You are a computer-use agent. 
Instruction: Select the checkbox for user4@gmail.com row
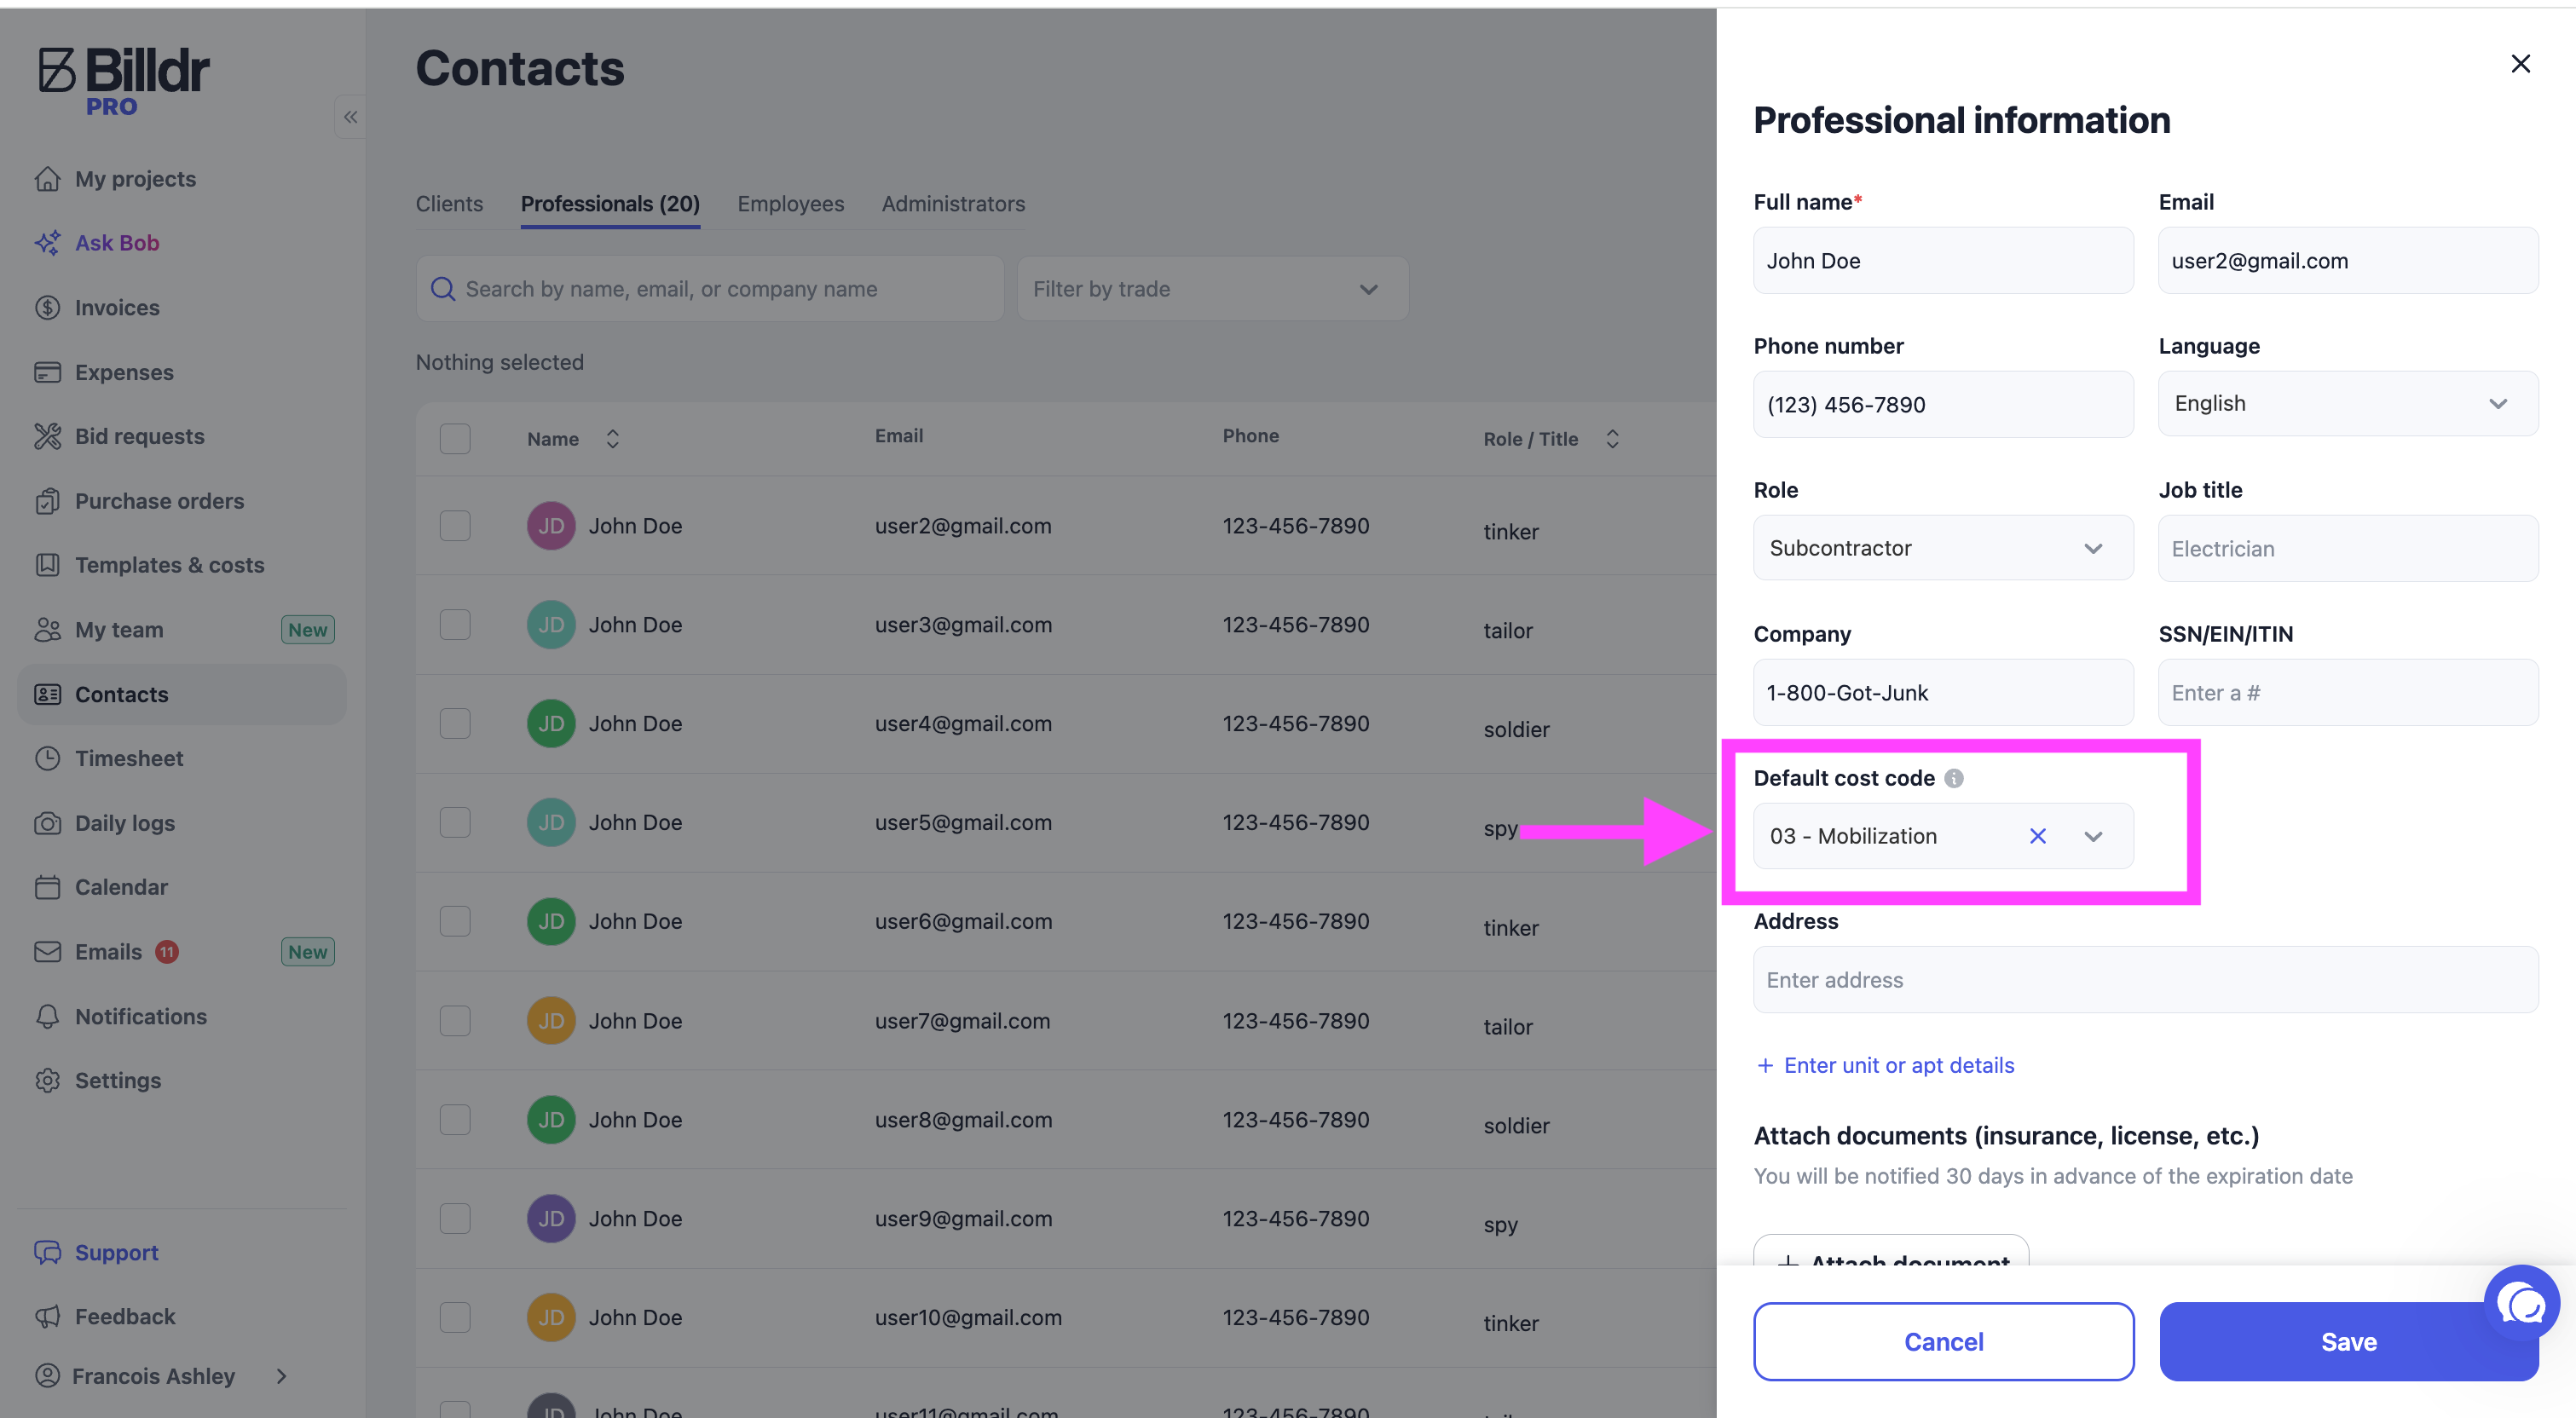pyautogui.click(x=455, y=723)
